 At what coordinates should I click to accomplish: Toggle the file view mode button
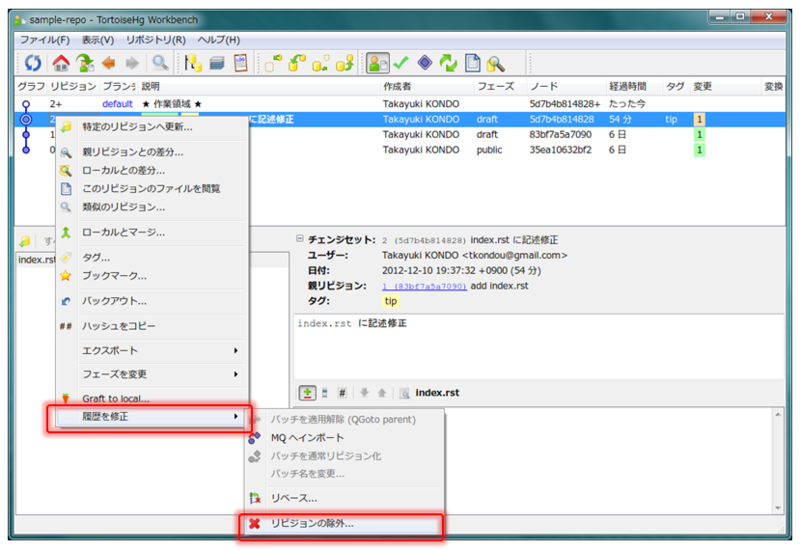325,393
